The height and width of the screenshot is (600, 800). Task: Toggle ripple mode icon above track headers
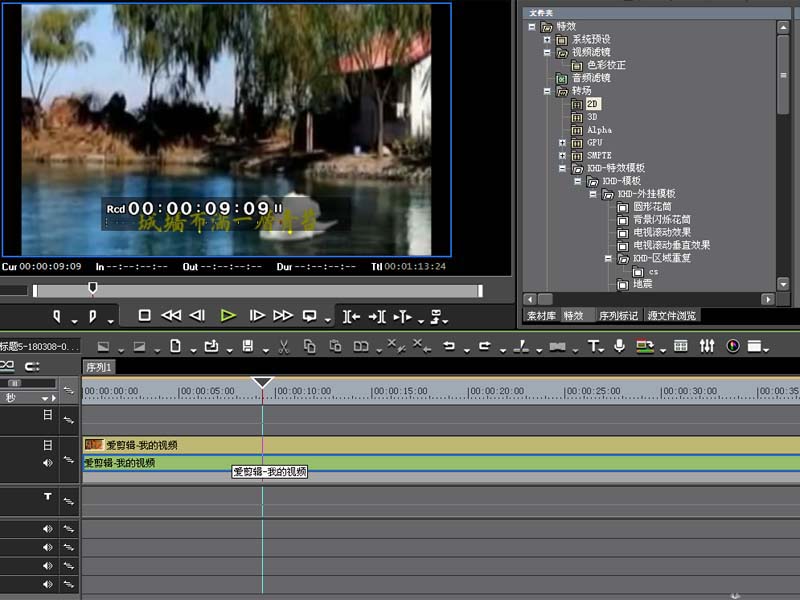pyautogui.click(x=8, y=365)
